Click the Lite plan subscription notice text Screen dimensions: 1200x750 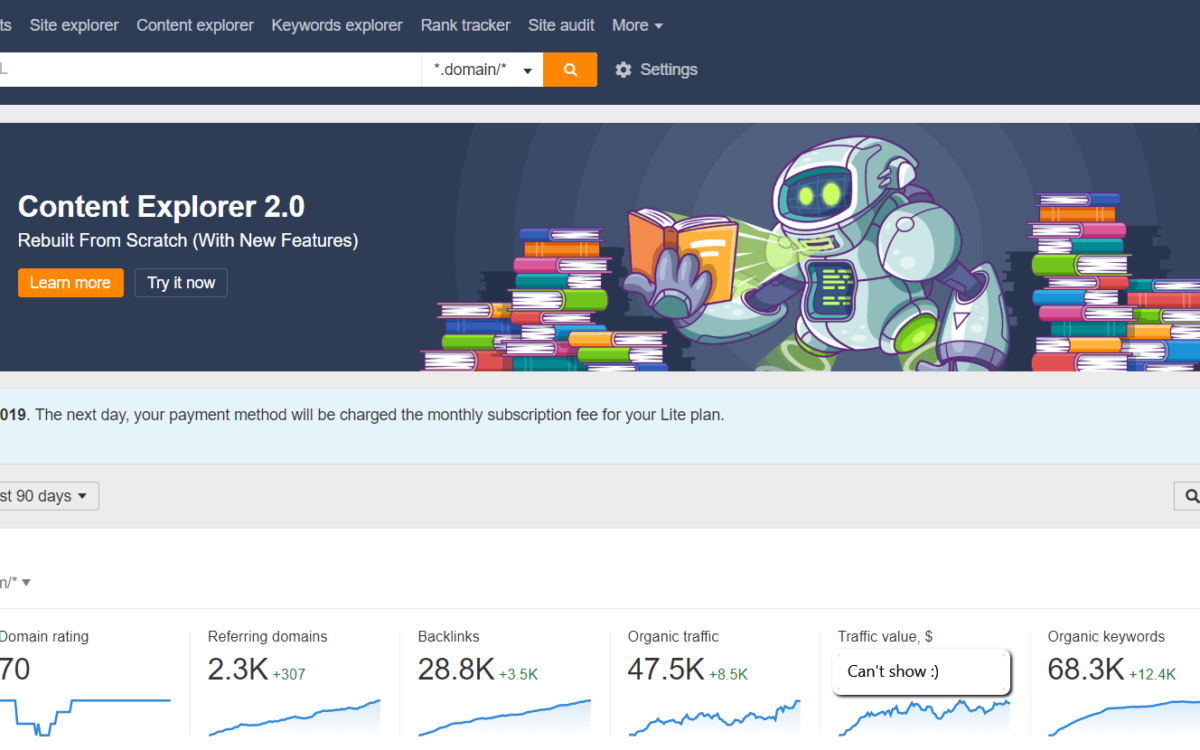(x=362, y=414)
